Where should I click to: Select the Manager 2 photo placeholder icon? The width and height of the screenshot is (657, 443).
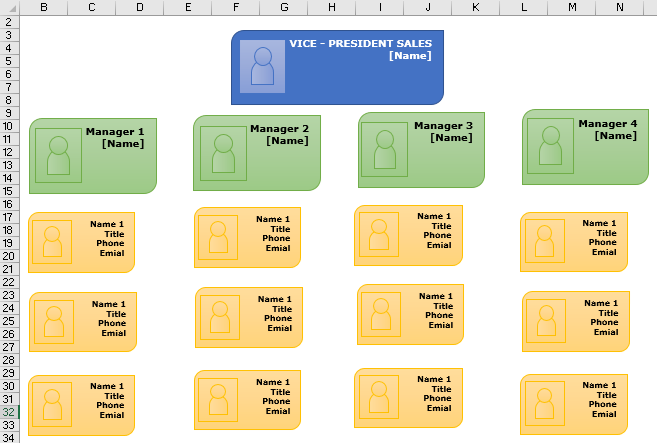coord(223,153)
